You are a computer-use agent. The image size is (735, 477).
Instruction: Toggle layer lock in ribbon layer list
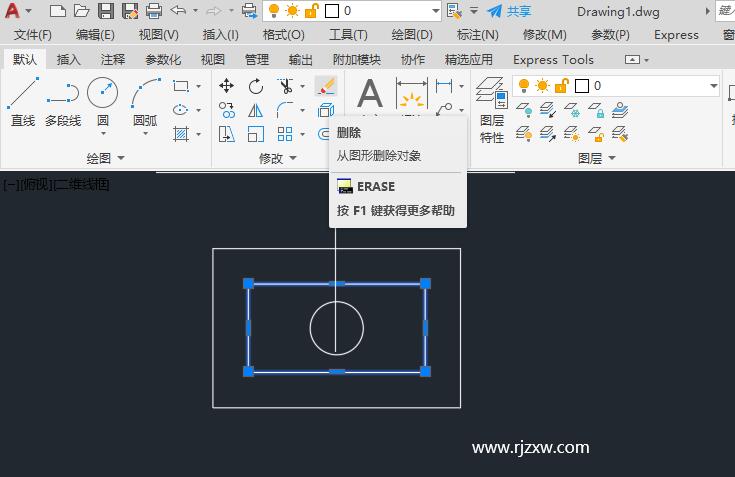click(561, 86)
